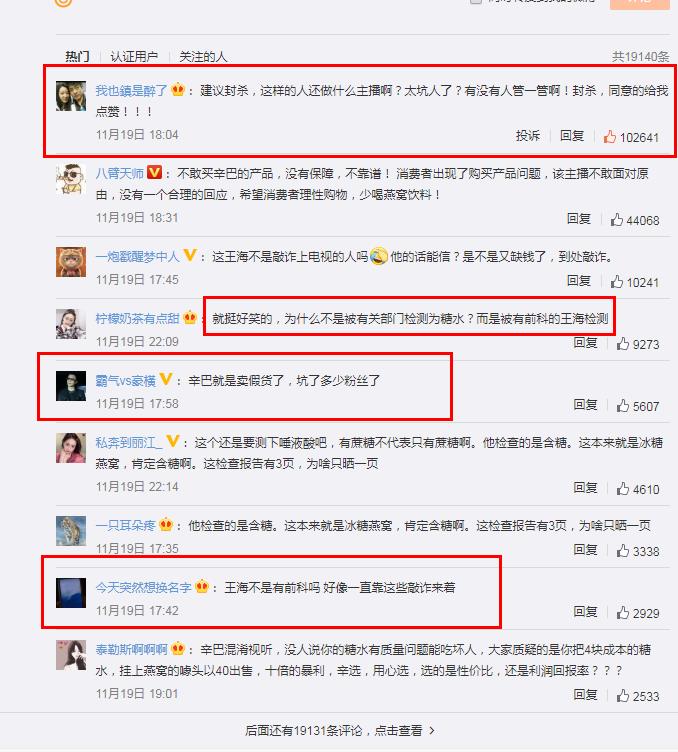Screen dimensions: 678x752
Task: Click the orange submit button at top
Action: (x=639, y=3)
